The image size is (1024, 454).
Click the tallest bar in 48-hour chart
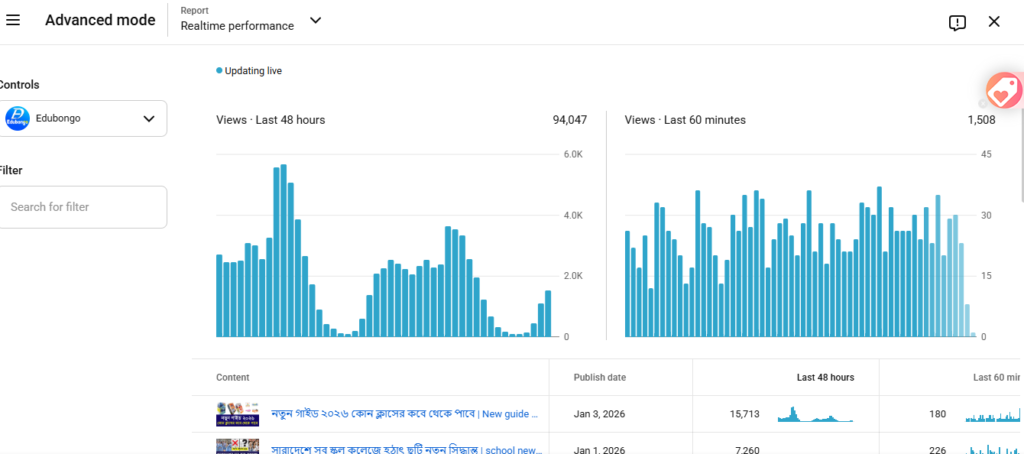(284, 250)
